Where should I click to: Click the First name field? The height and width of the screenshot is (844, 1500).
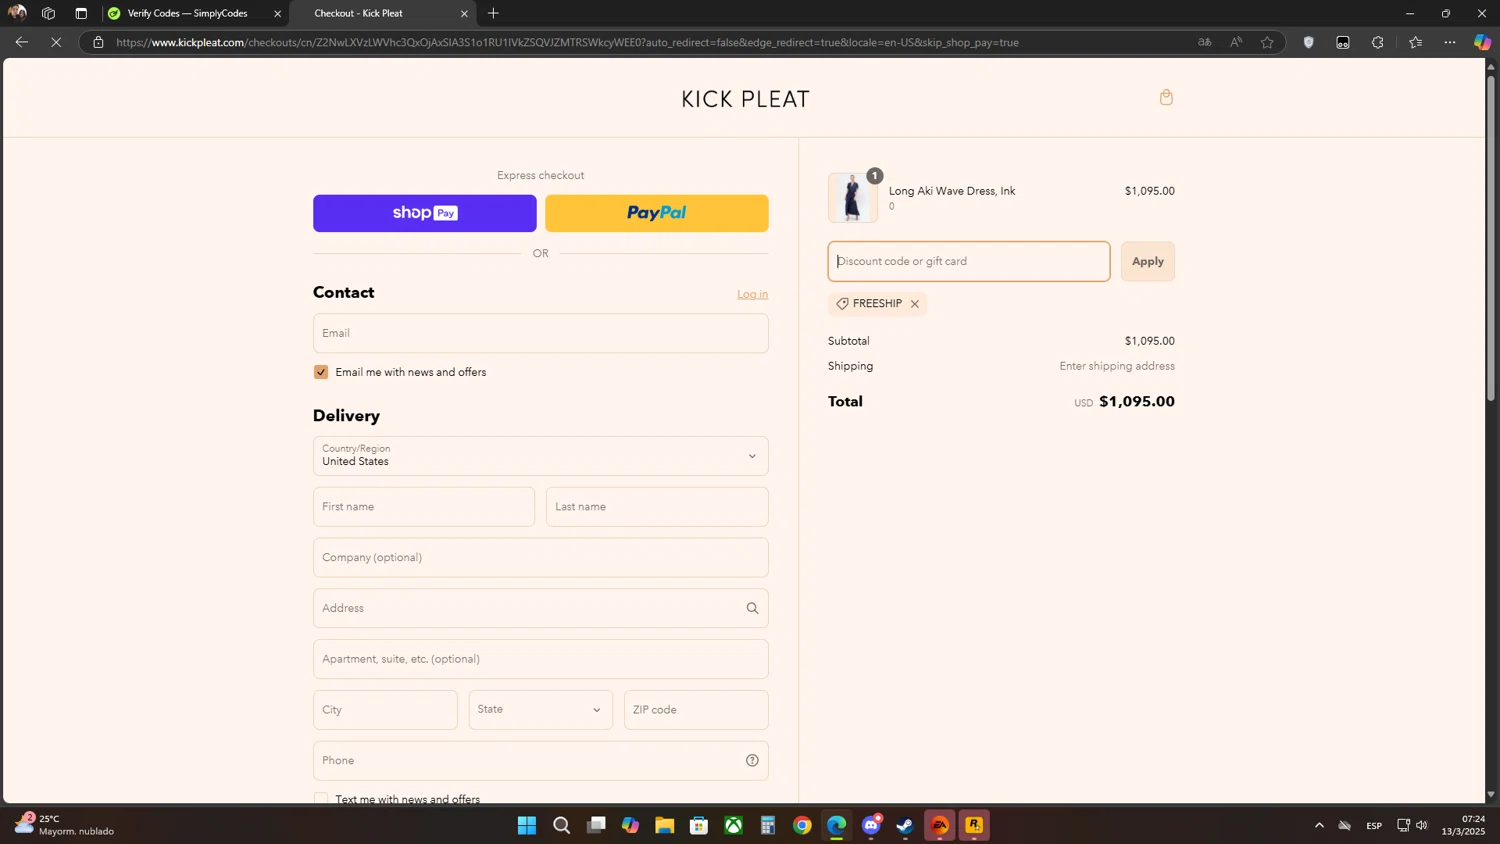(424, 507)
